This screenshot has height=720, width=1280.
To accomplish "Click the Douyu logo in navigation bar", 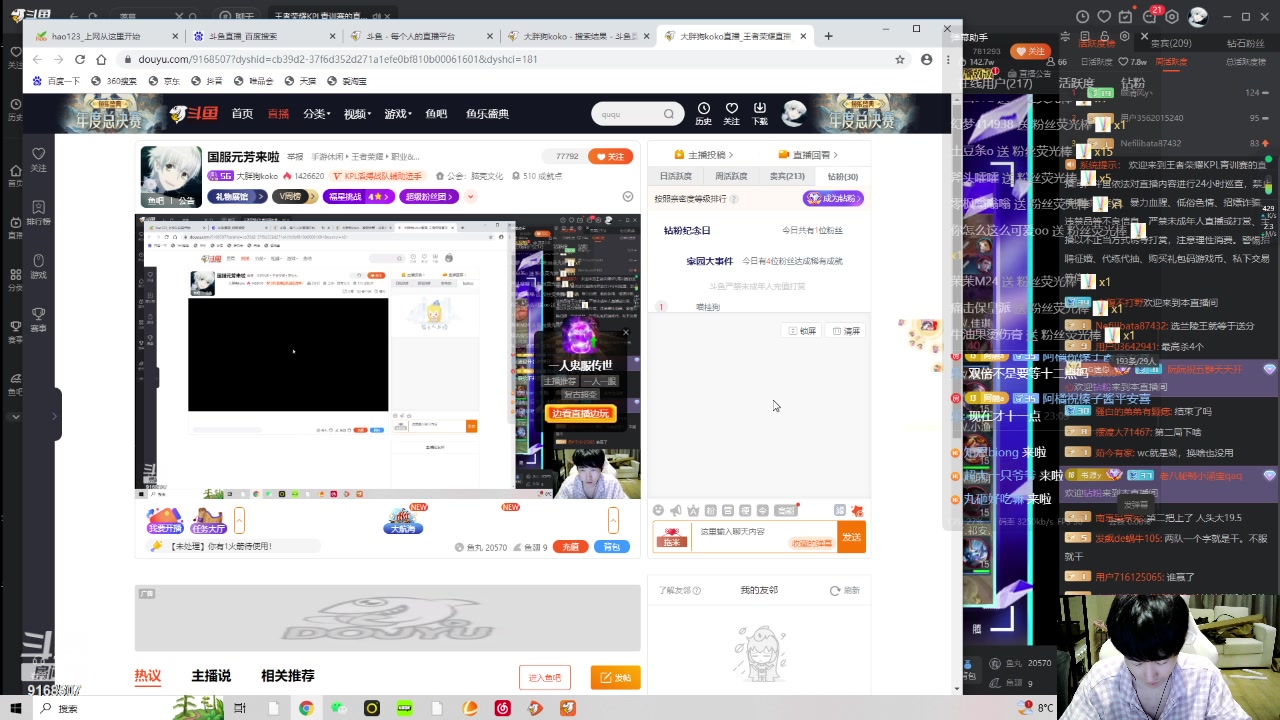I will click(x=193, y=113).
